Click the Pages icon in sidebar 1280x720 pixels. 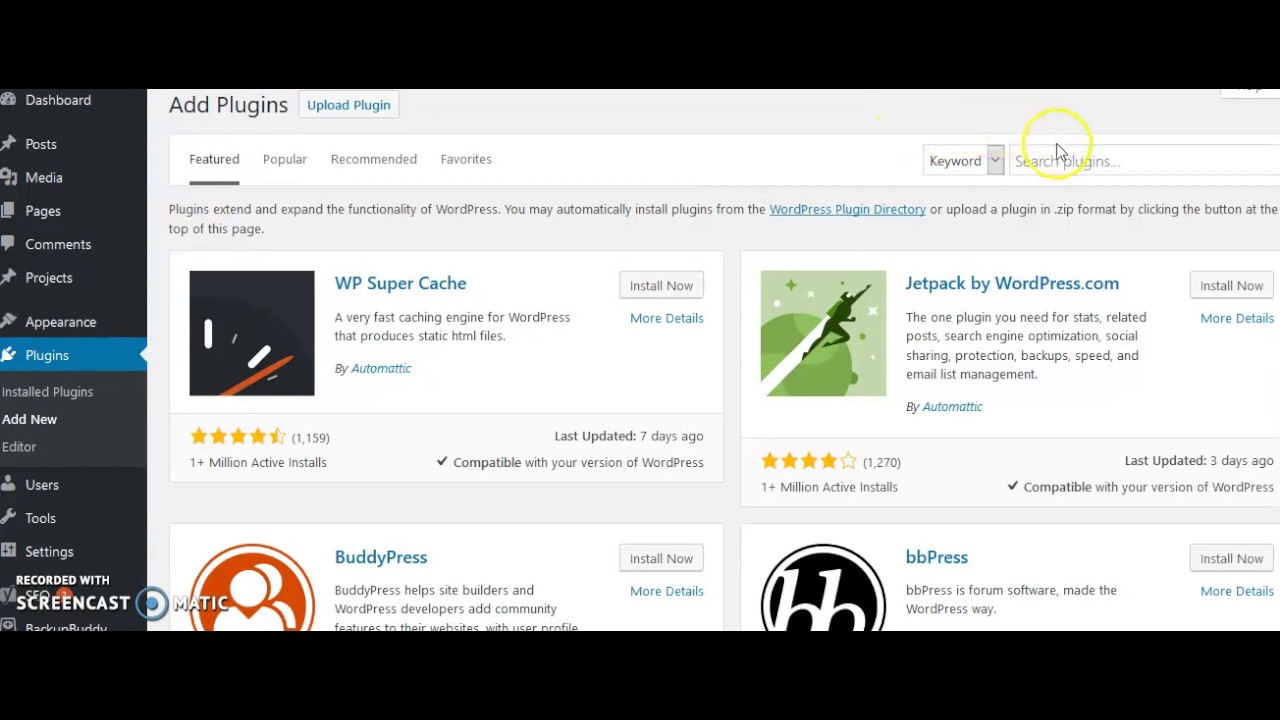point(8,211)
